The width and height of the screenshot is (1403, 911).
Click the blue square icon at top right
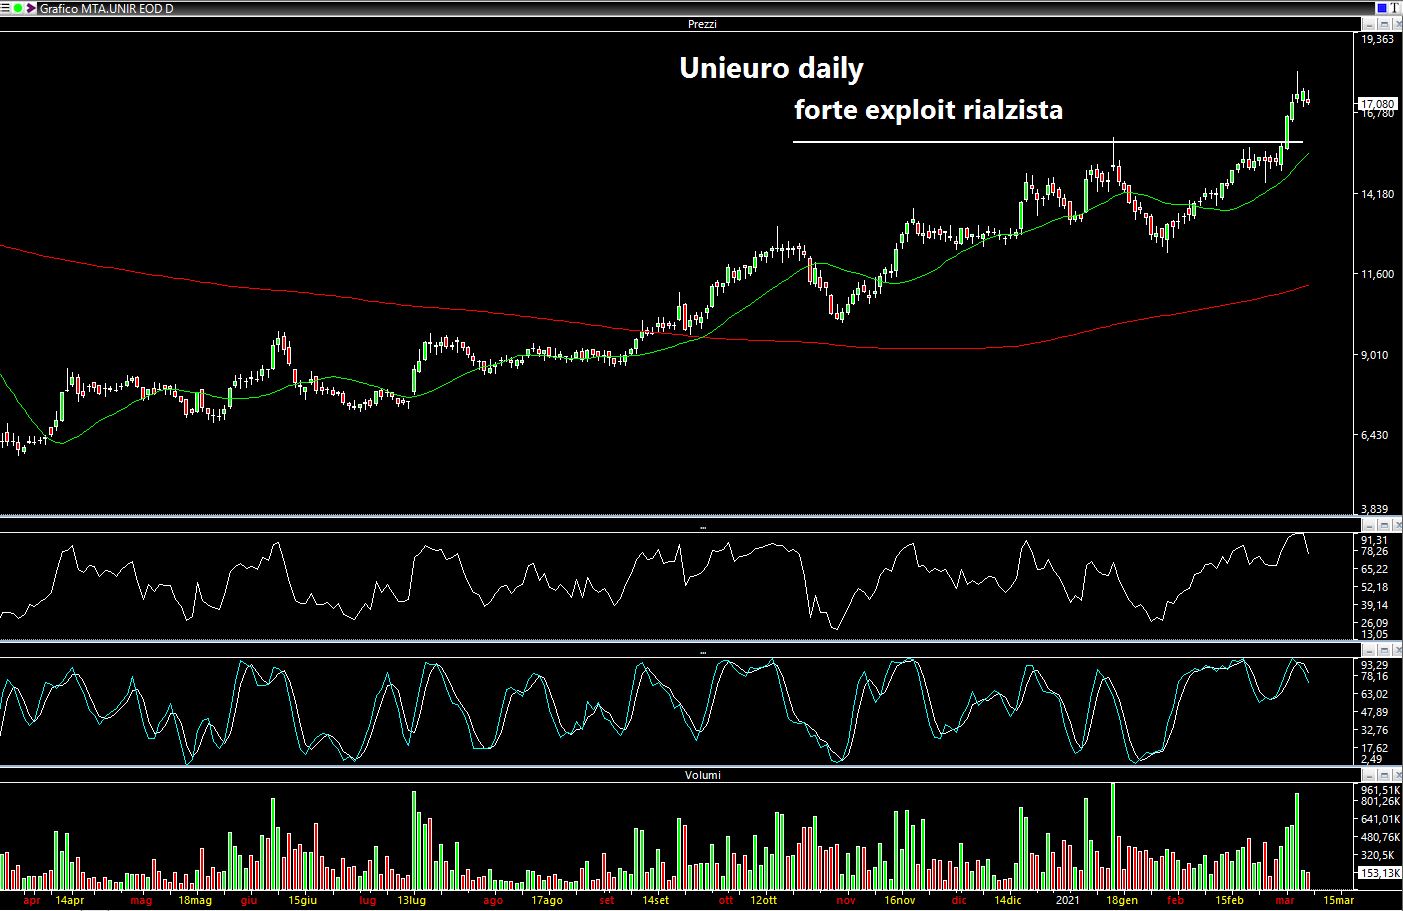(x=1382, y=7)
